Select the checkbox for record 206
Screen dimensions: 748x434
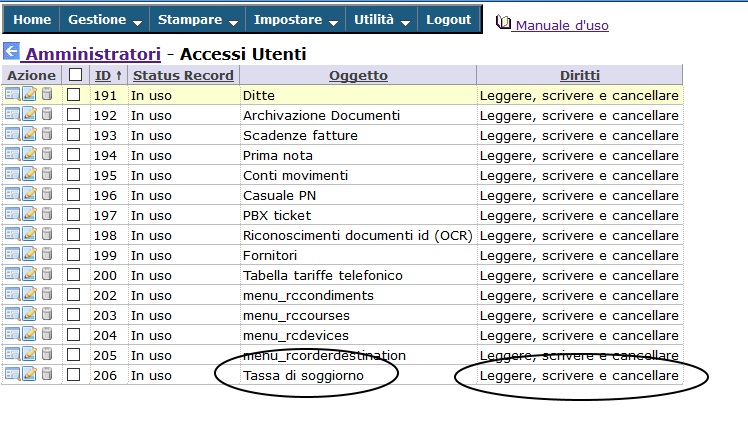74,375
